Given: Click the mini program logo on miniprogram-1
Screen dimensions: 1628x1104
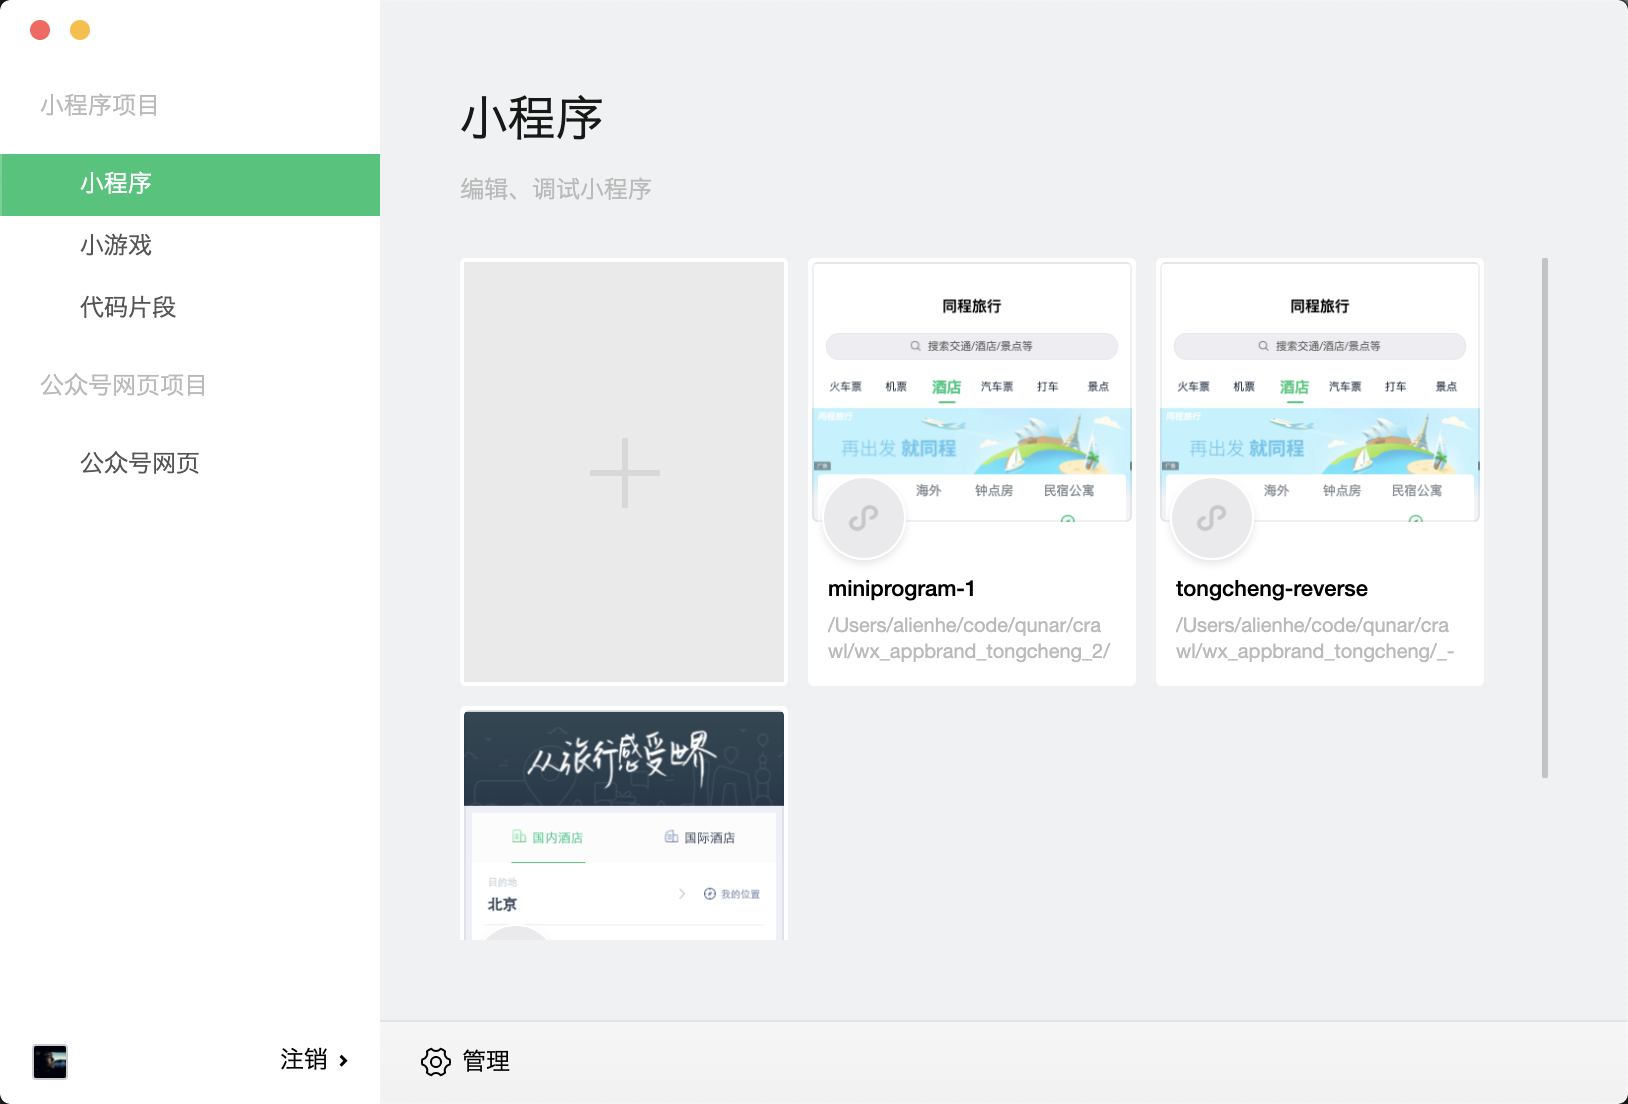Looking at the screenshot, I should (864, 518).
